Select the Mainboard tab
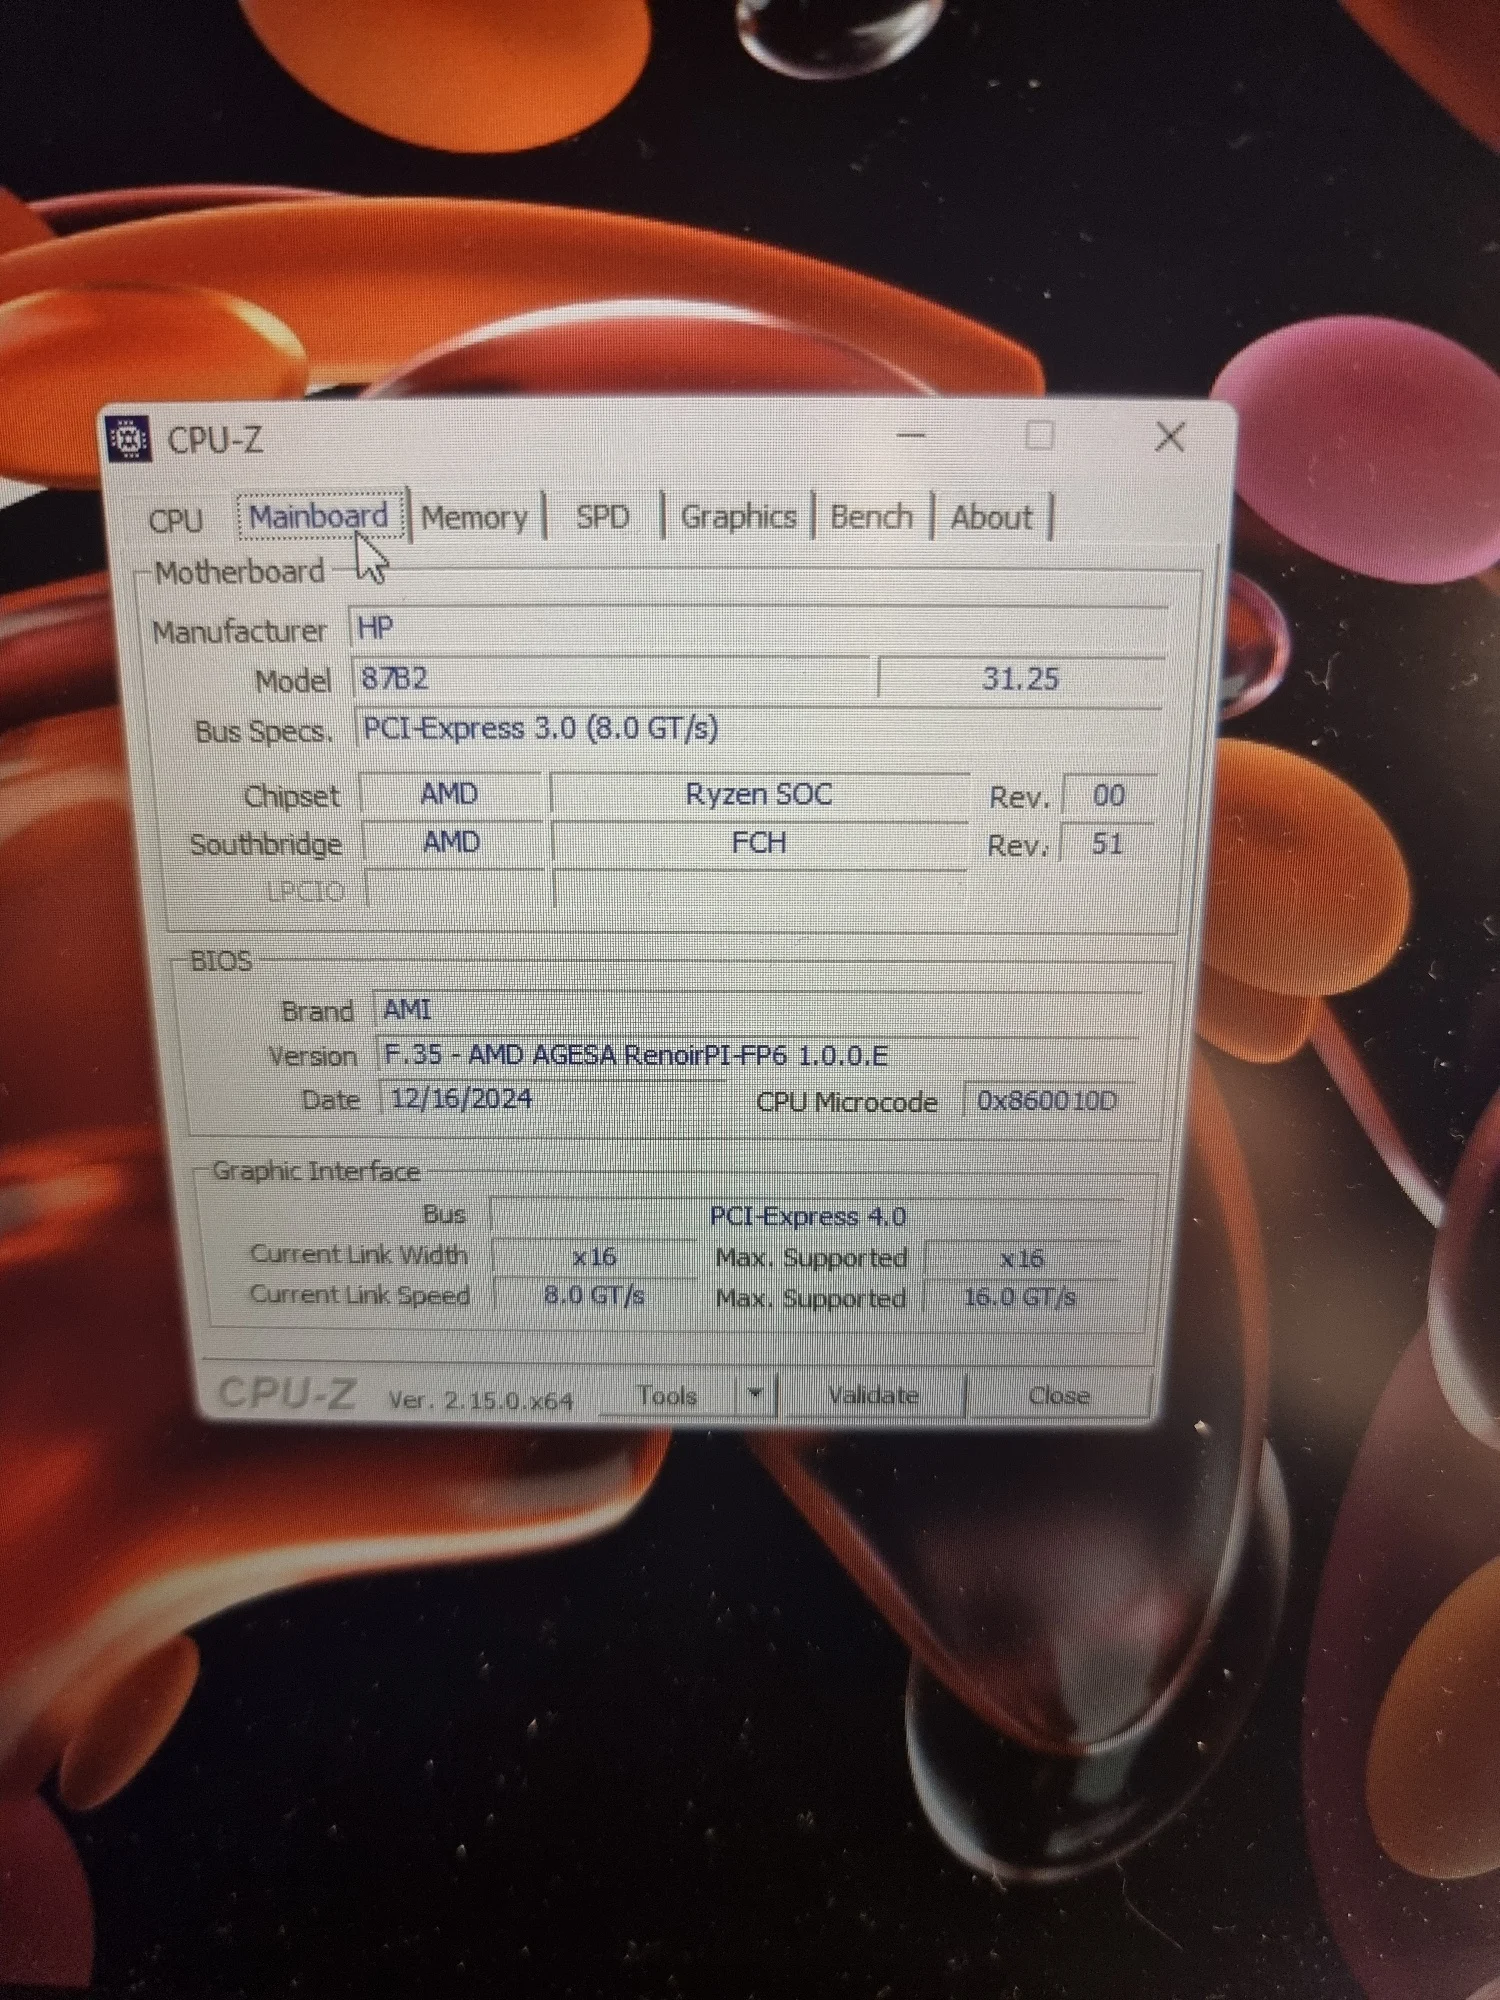Screen dimensions: 1500x2000 coord(320,517)
